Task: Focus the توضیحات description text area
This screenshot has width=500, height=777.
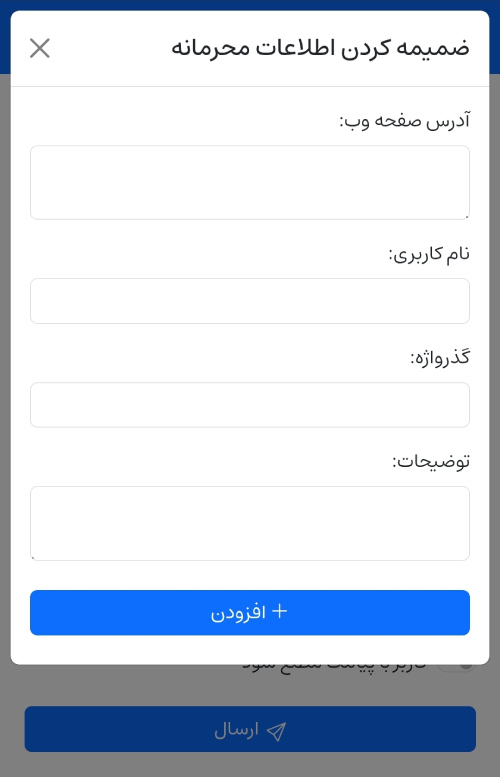Action: (x=250, y=523)
